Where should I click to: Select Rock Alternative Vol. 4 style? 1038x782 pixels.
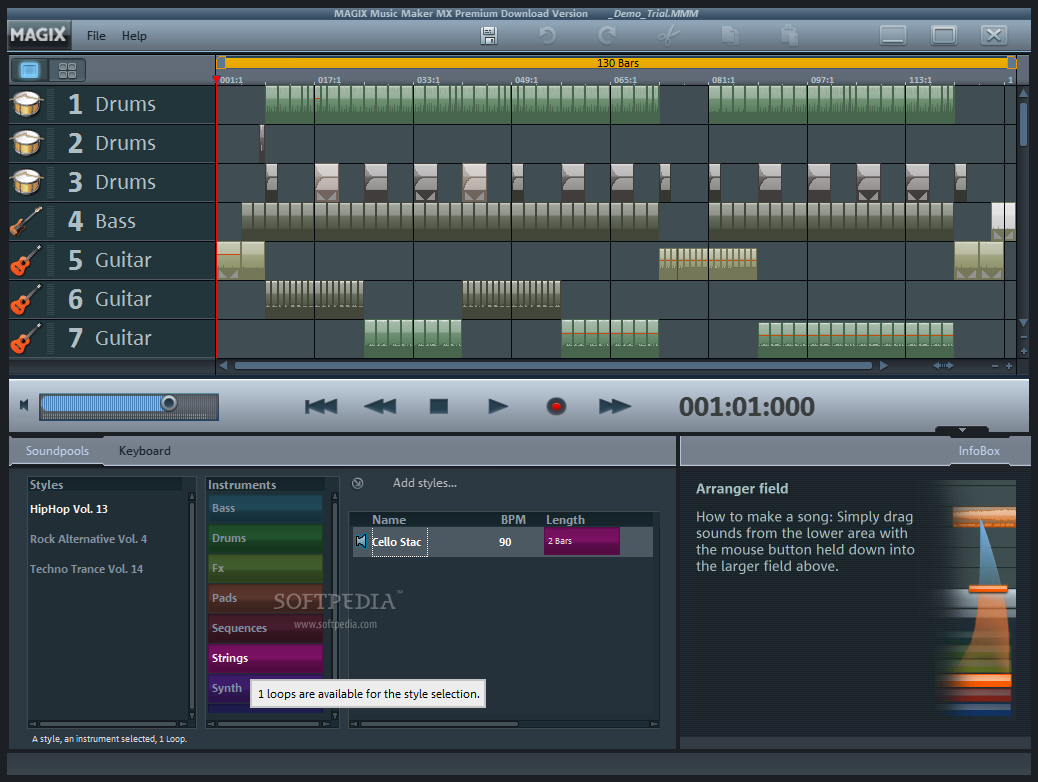(x=88, y=539)
